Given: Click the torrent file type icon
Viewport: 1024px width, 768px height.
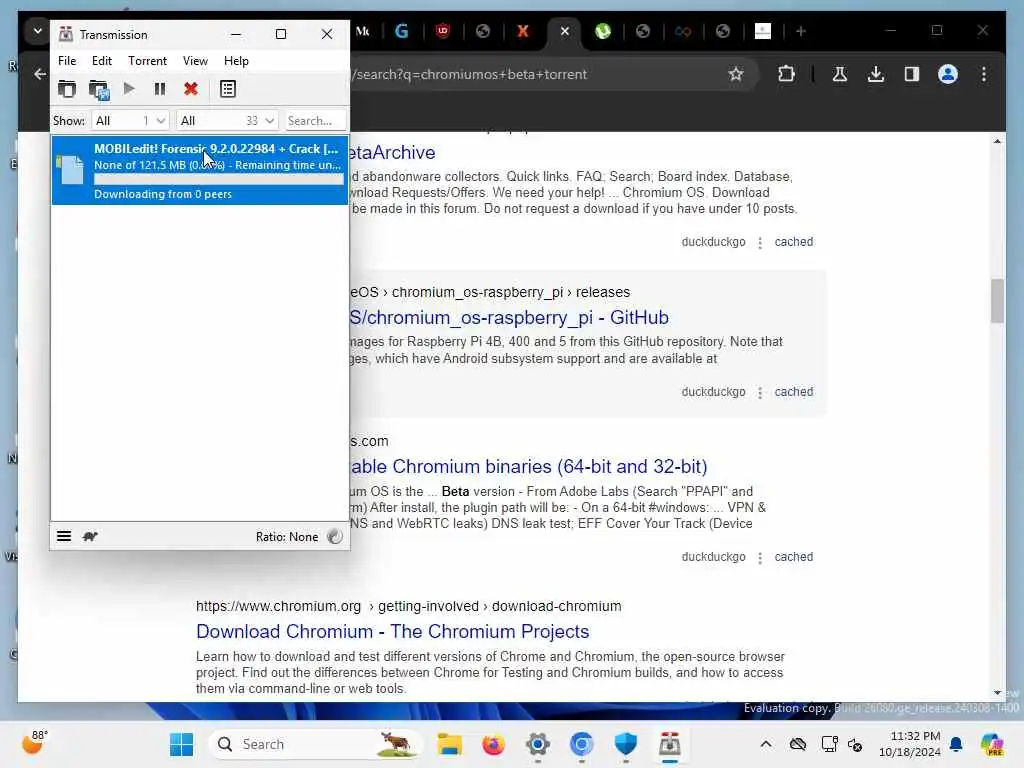Looking at the screenshot, I should [71, 170].
